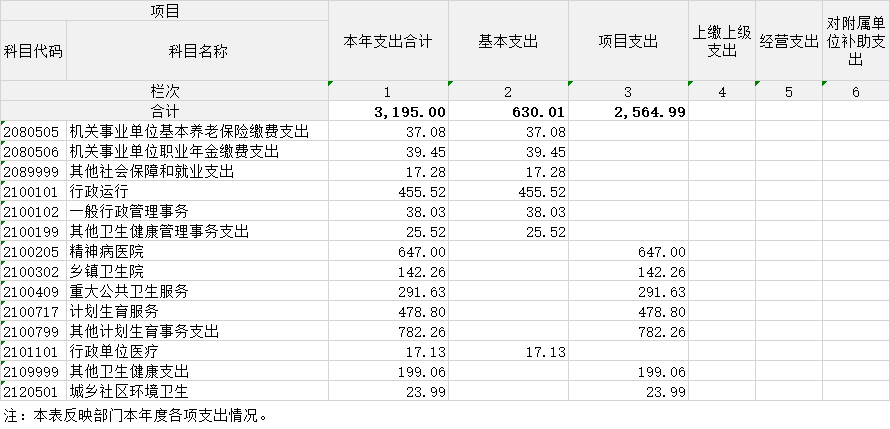Click the footnote 本表反映部门本年度各项支出情况

(135, 414)
